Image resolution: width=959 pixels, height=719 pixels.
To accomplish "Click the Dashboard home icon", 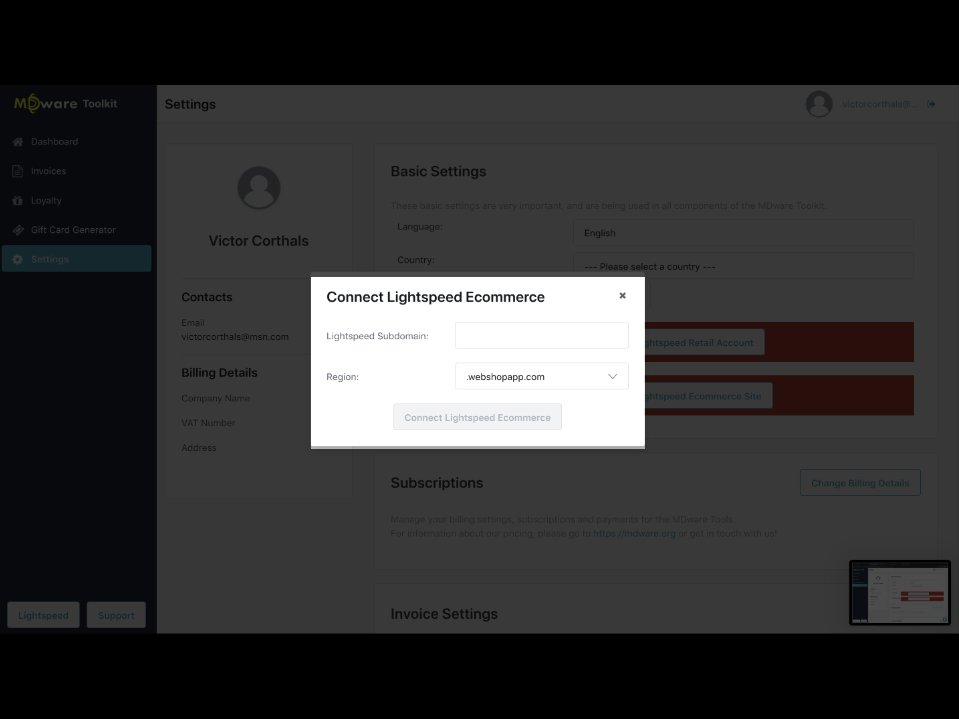I will 18,142.
